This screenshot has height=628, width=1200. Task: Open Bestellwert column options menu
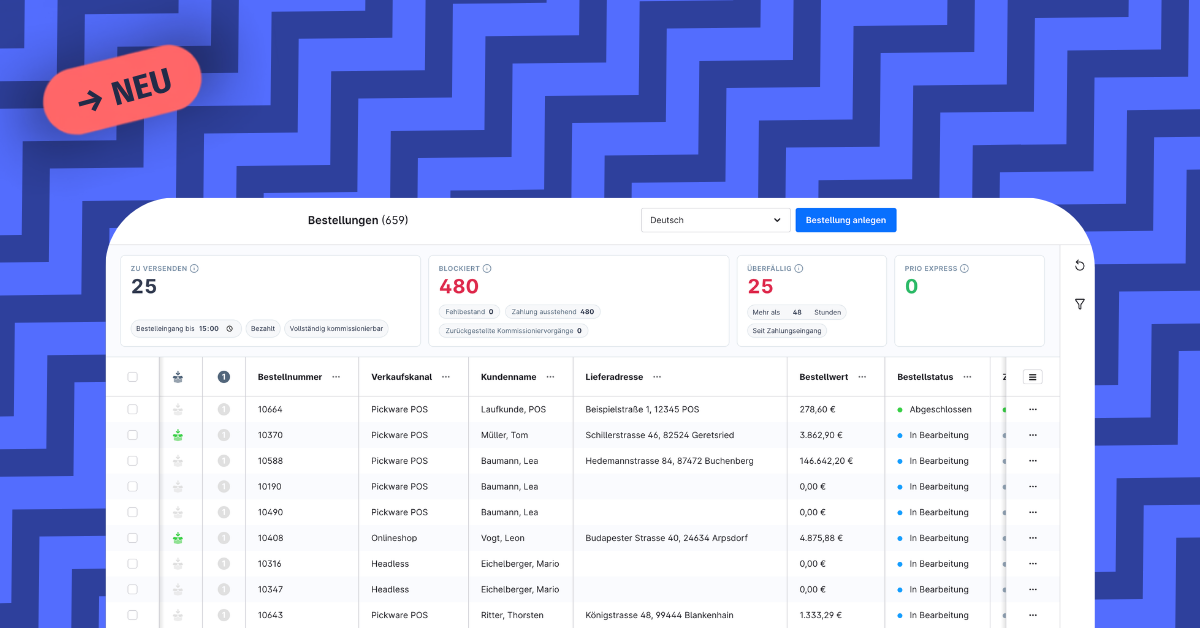pyautogui.click(x=862, y=377)
